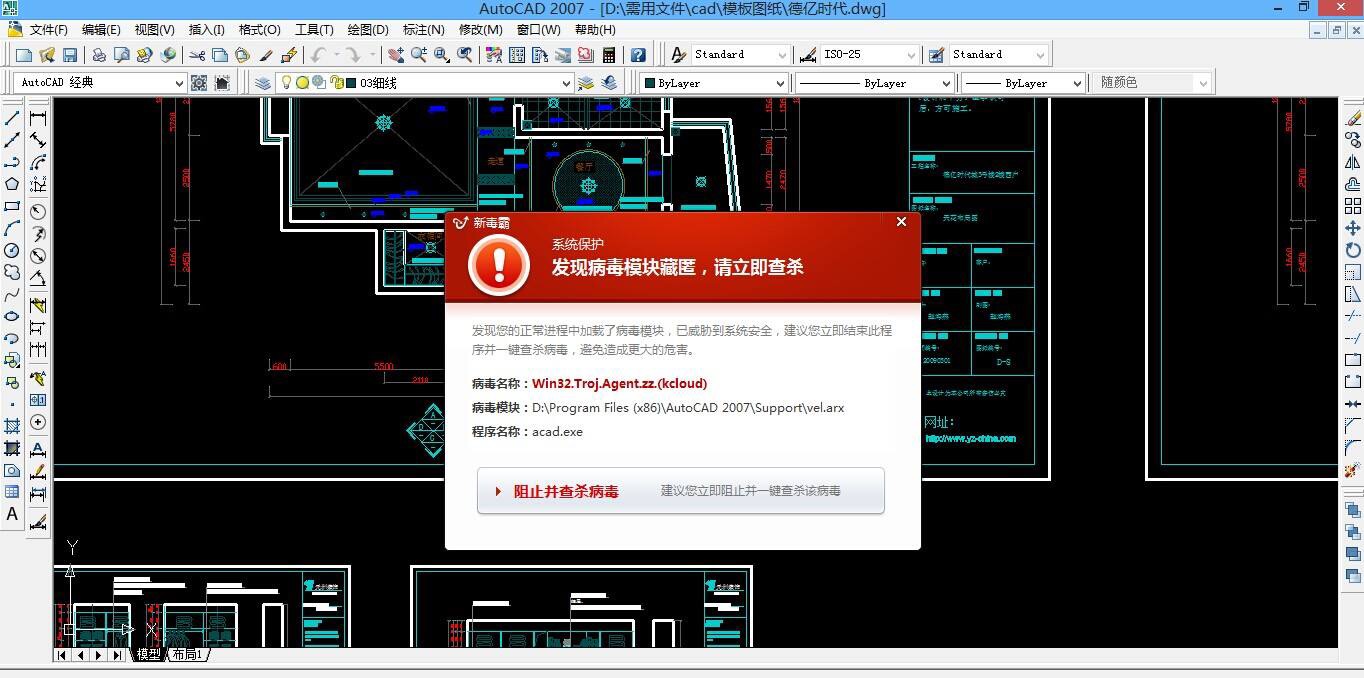Image resolution: width=1364 pixels, height=678 pixels.
Task: Click the layer color swatch next to 03细线
Action: (x=349, y=82)
